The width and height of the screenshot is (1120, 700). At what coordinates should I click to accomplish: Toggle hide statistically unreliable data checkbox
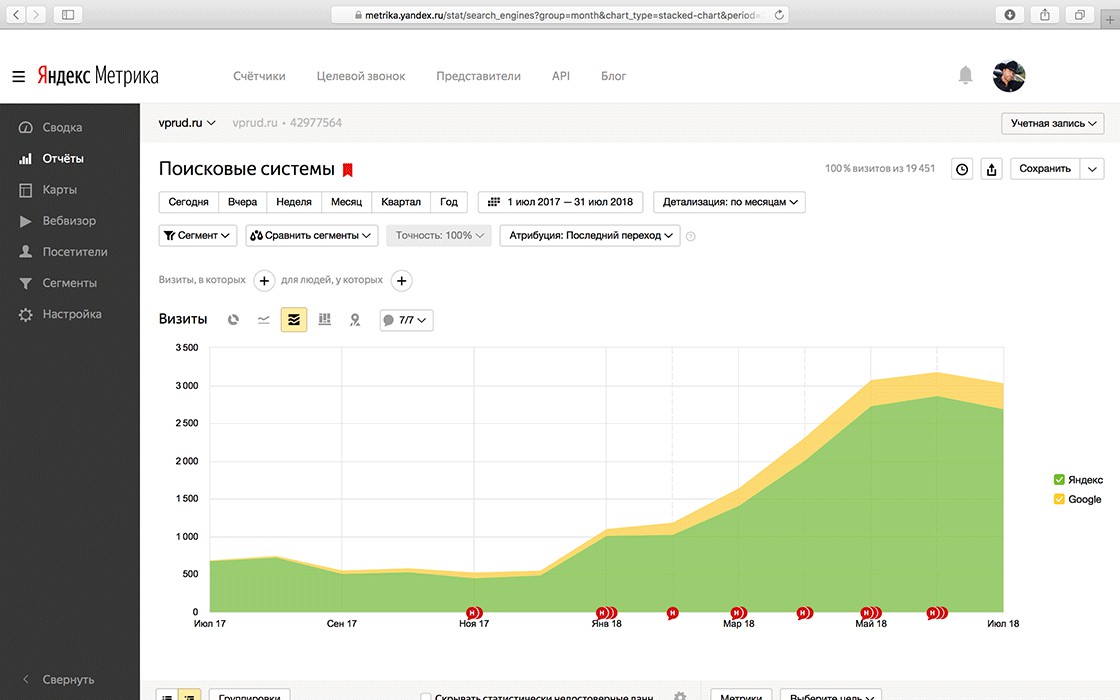[426, 696]
